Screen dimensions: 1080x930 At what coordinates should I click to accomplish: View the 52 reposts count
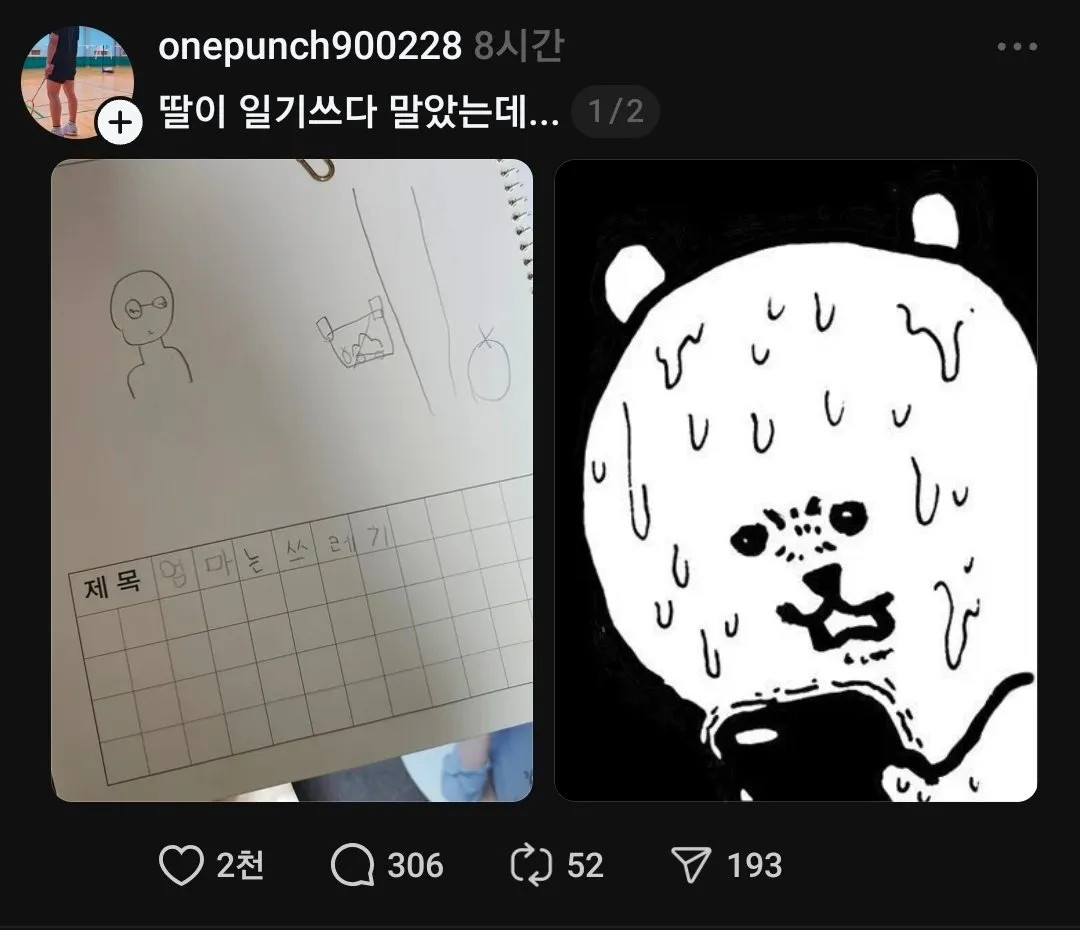point(585,865)
